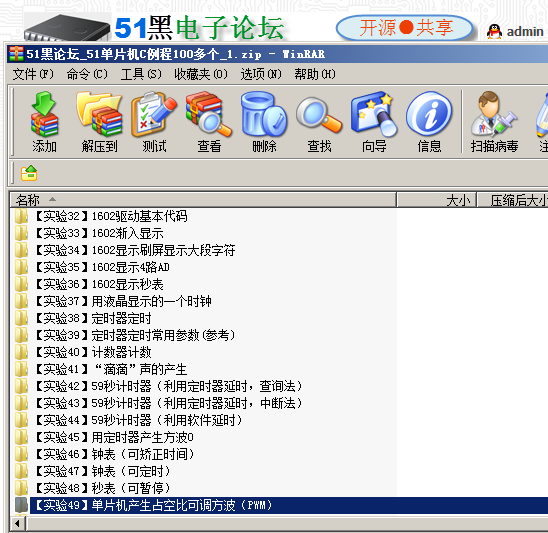Image resolution: width=548 pixels, height=533 pixels.
Task: Open the 文件(F) menu
Action: point(33,74)
